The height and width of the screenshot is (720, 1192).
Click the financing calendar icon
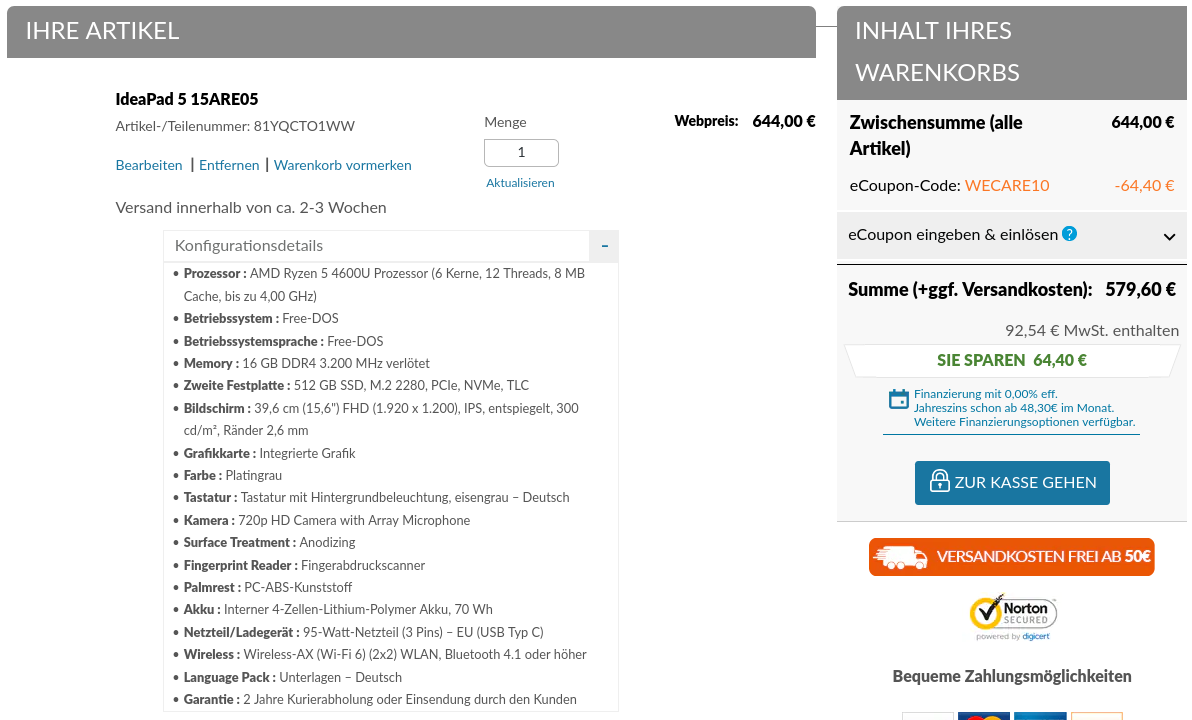899,399
